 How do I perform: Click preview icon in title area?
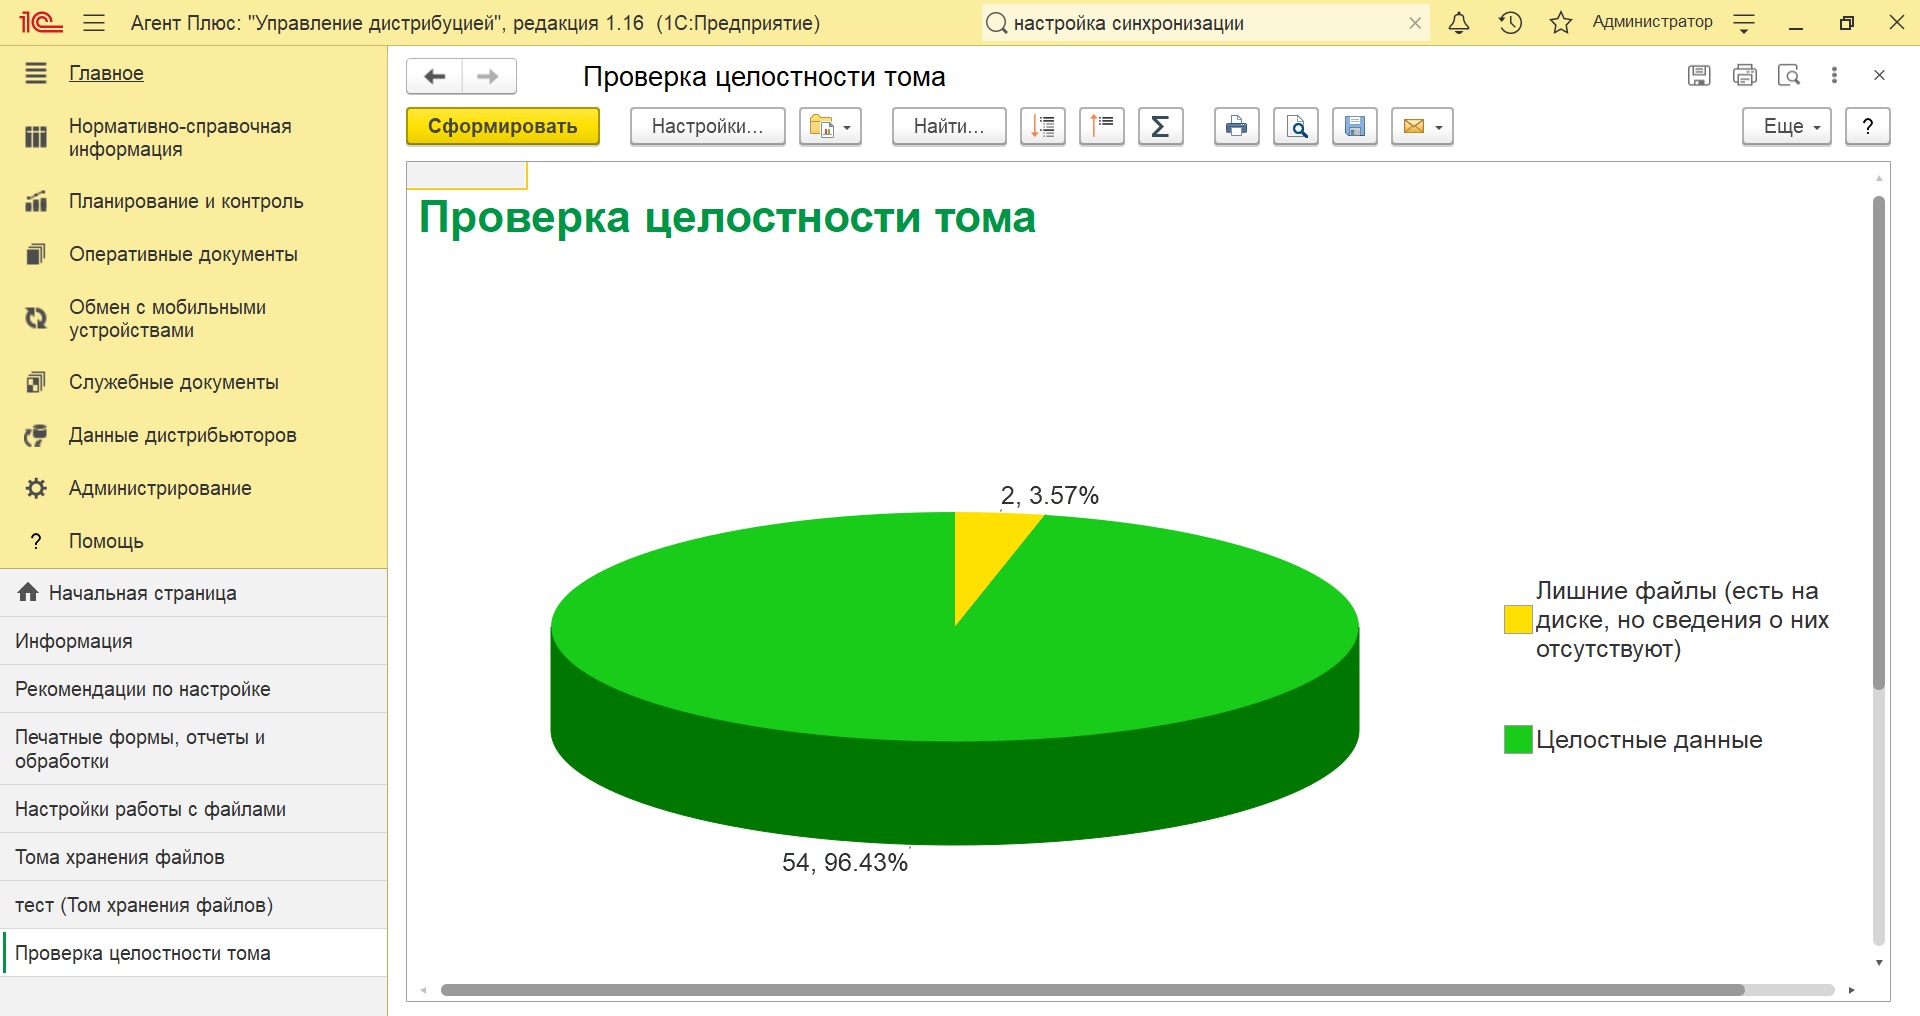[1789, 75]
